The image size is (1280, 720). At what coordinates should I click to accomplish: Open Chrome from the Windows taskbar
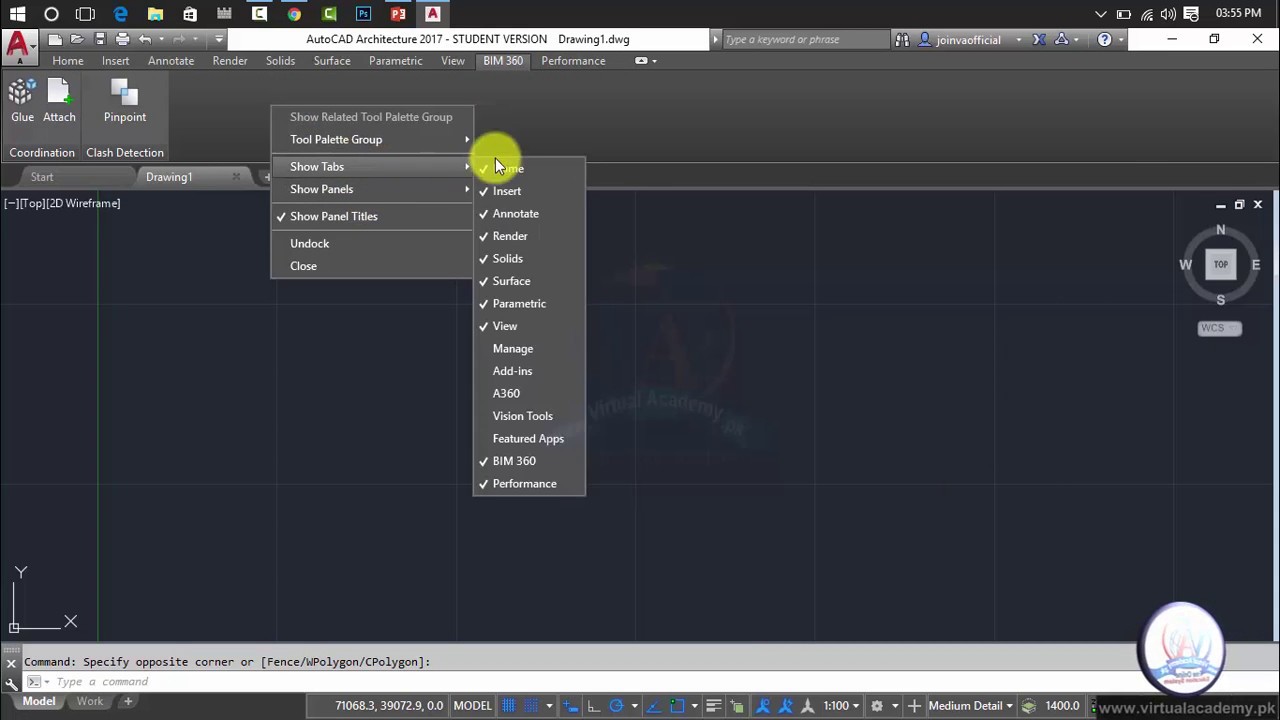[294, 14]
